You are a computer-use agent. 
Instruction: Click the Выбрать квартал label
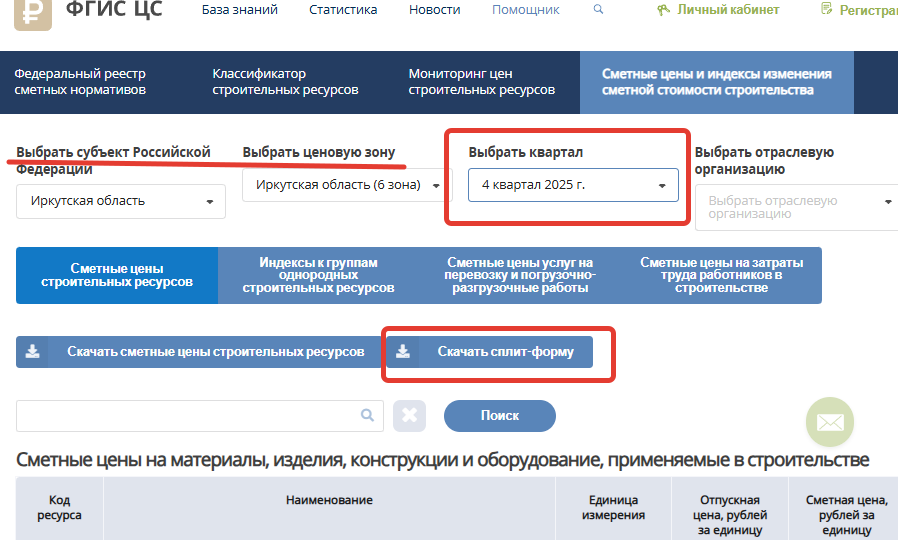point(525,152)
